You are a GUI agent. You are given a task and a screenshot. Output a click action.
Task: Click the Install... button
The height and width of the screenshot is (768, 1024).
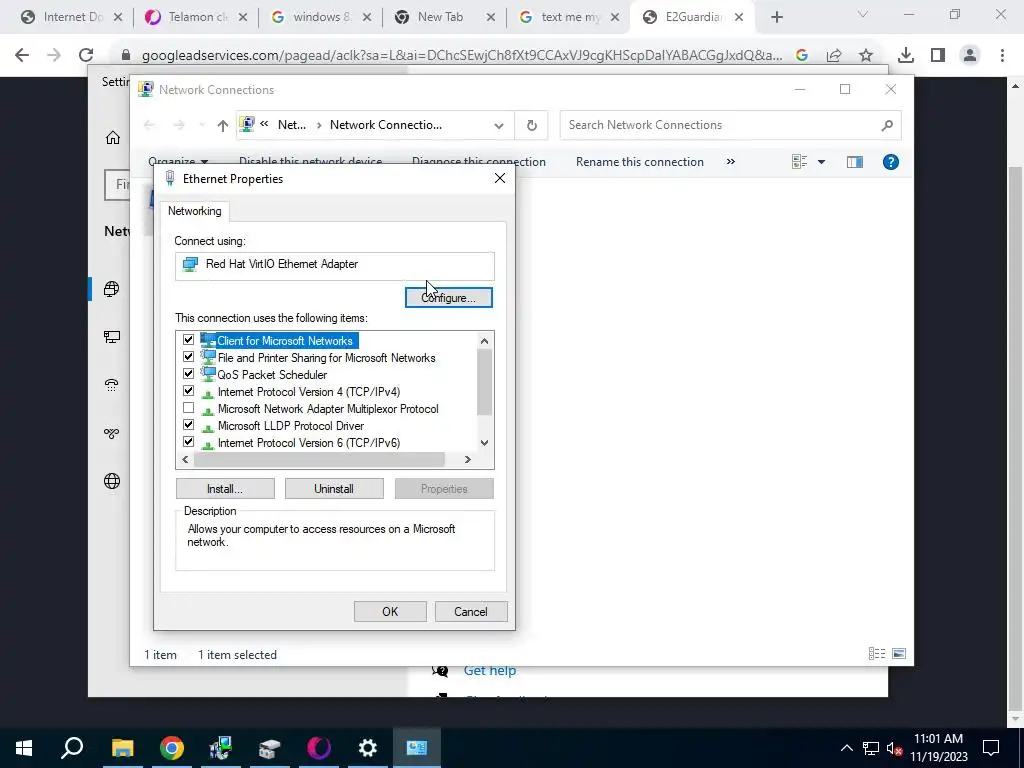click(225, 488)
